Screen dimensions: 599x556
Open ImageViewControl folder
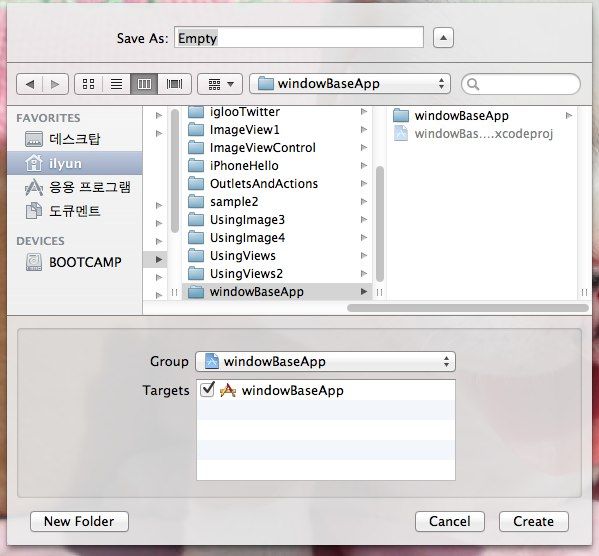277,148
